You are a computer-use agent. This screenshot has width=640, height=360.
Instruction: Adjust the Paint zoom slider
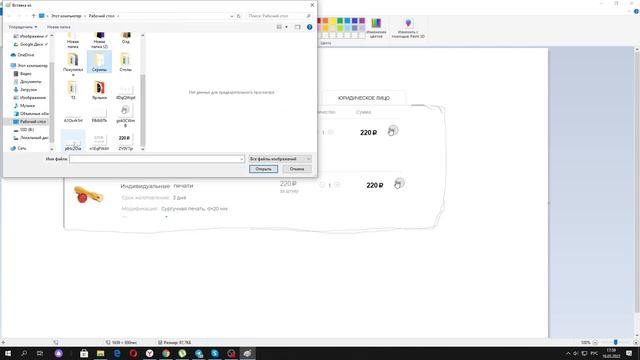(615, 342)
